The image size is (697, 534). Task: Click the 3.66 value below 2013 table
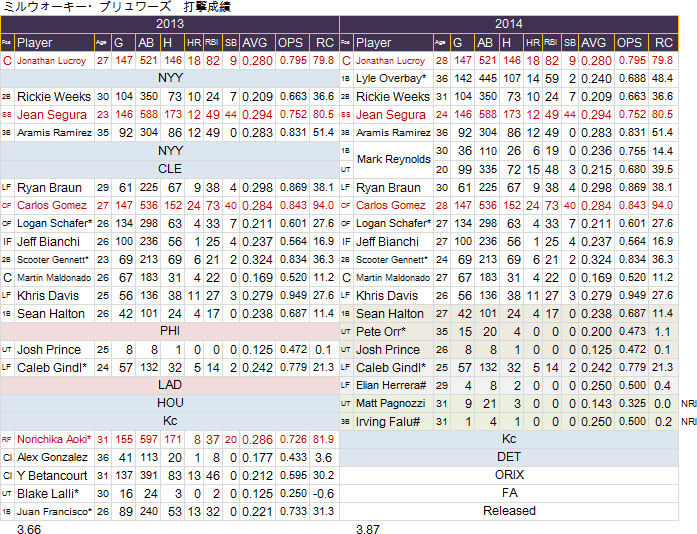coord(29,529)
